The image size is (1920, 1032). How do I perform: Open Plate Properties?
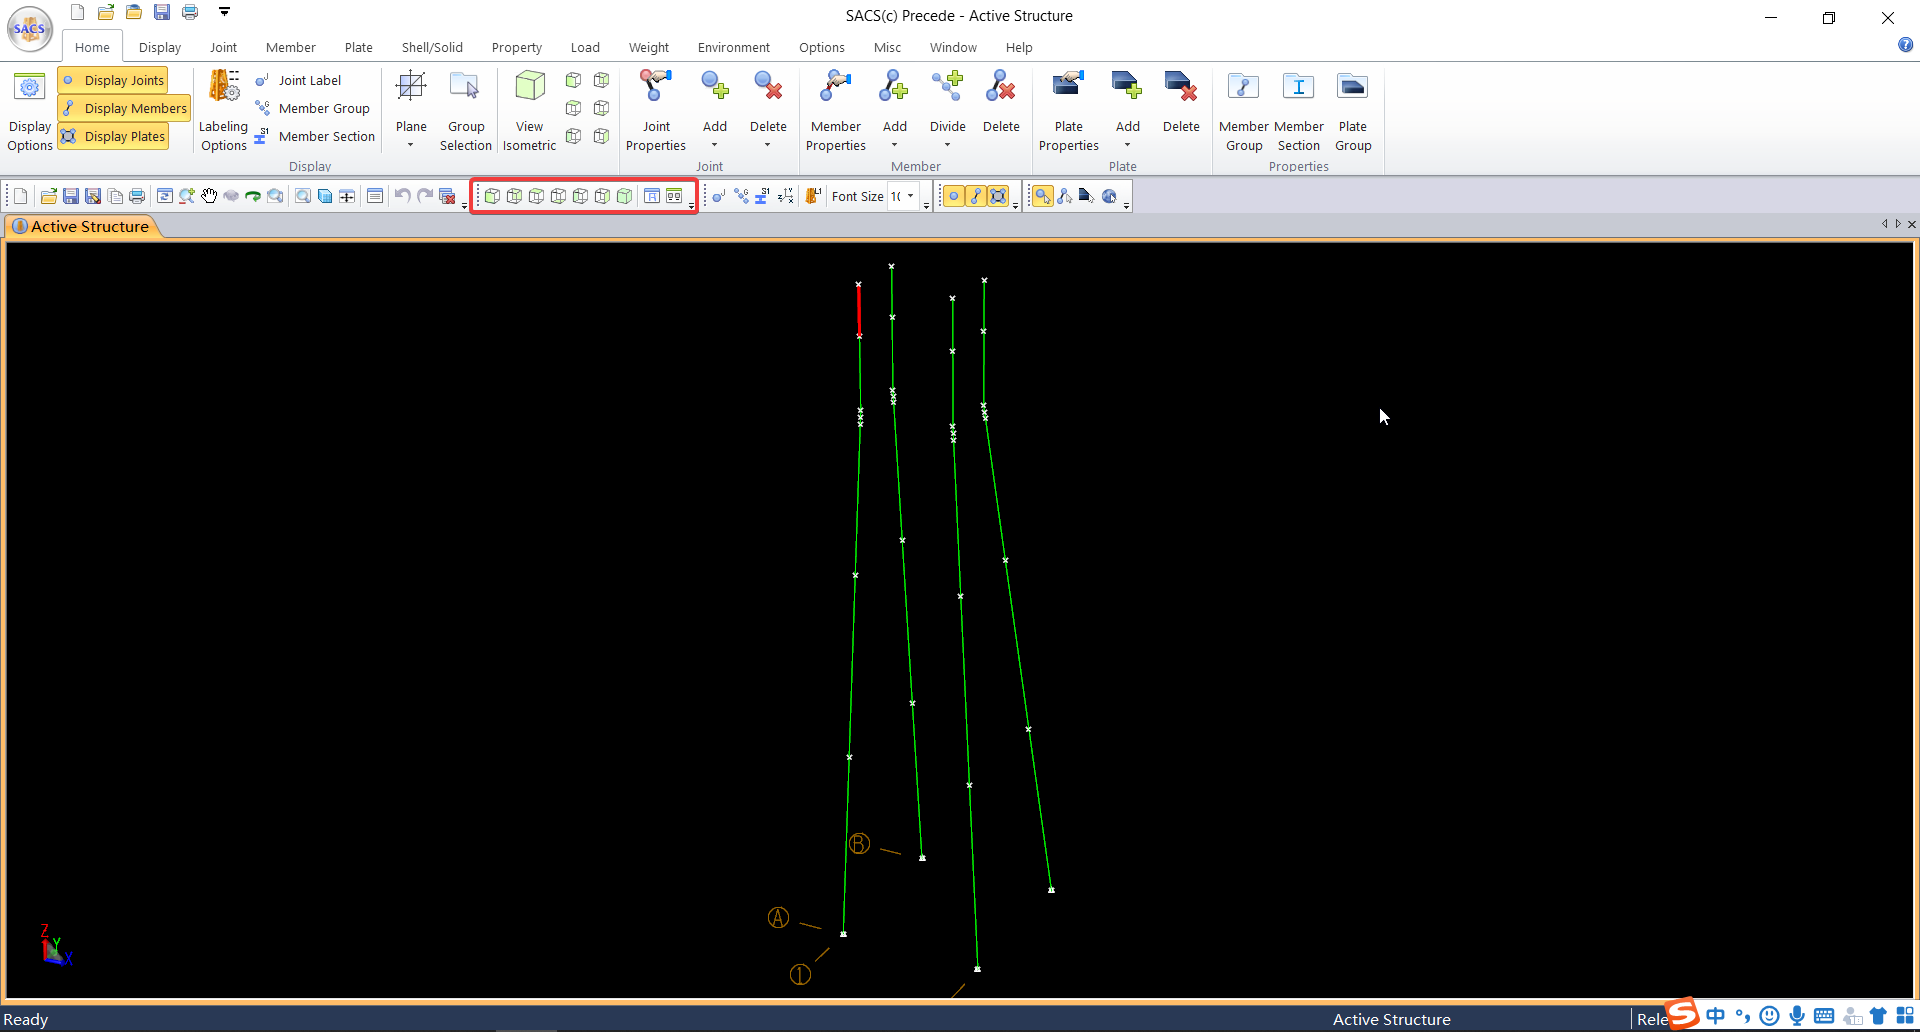(1068, 110)
